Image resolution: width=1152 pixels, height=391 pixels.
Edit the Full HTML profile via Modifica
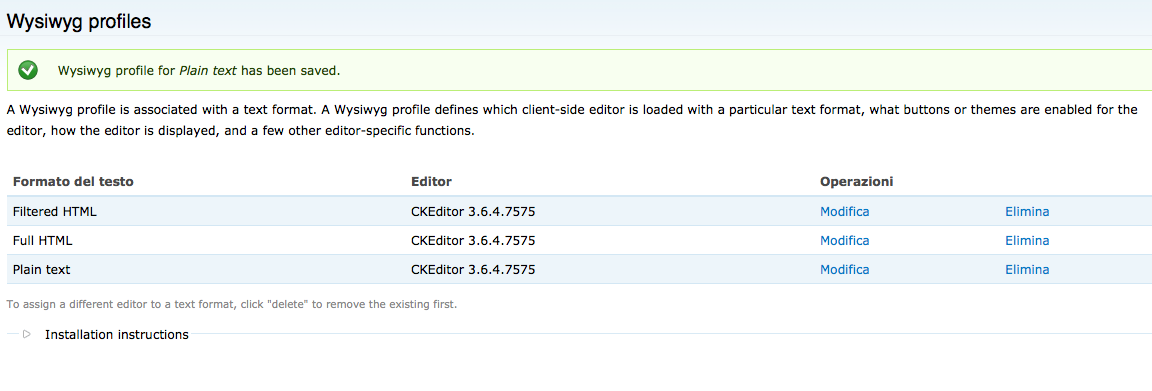(844, 240)
